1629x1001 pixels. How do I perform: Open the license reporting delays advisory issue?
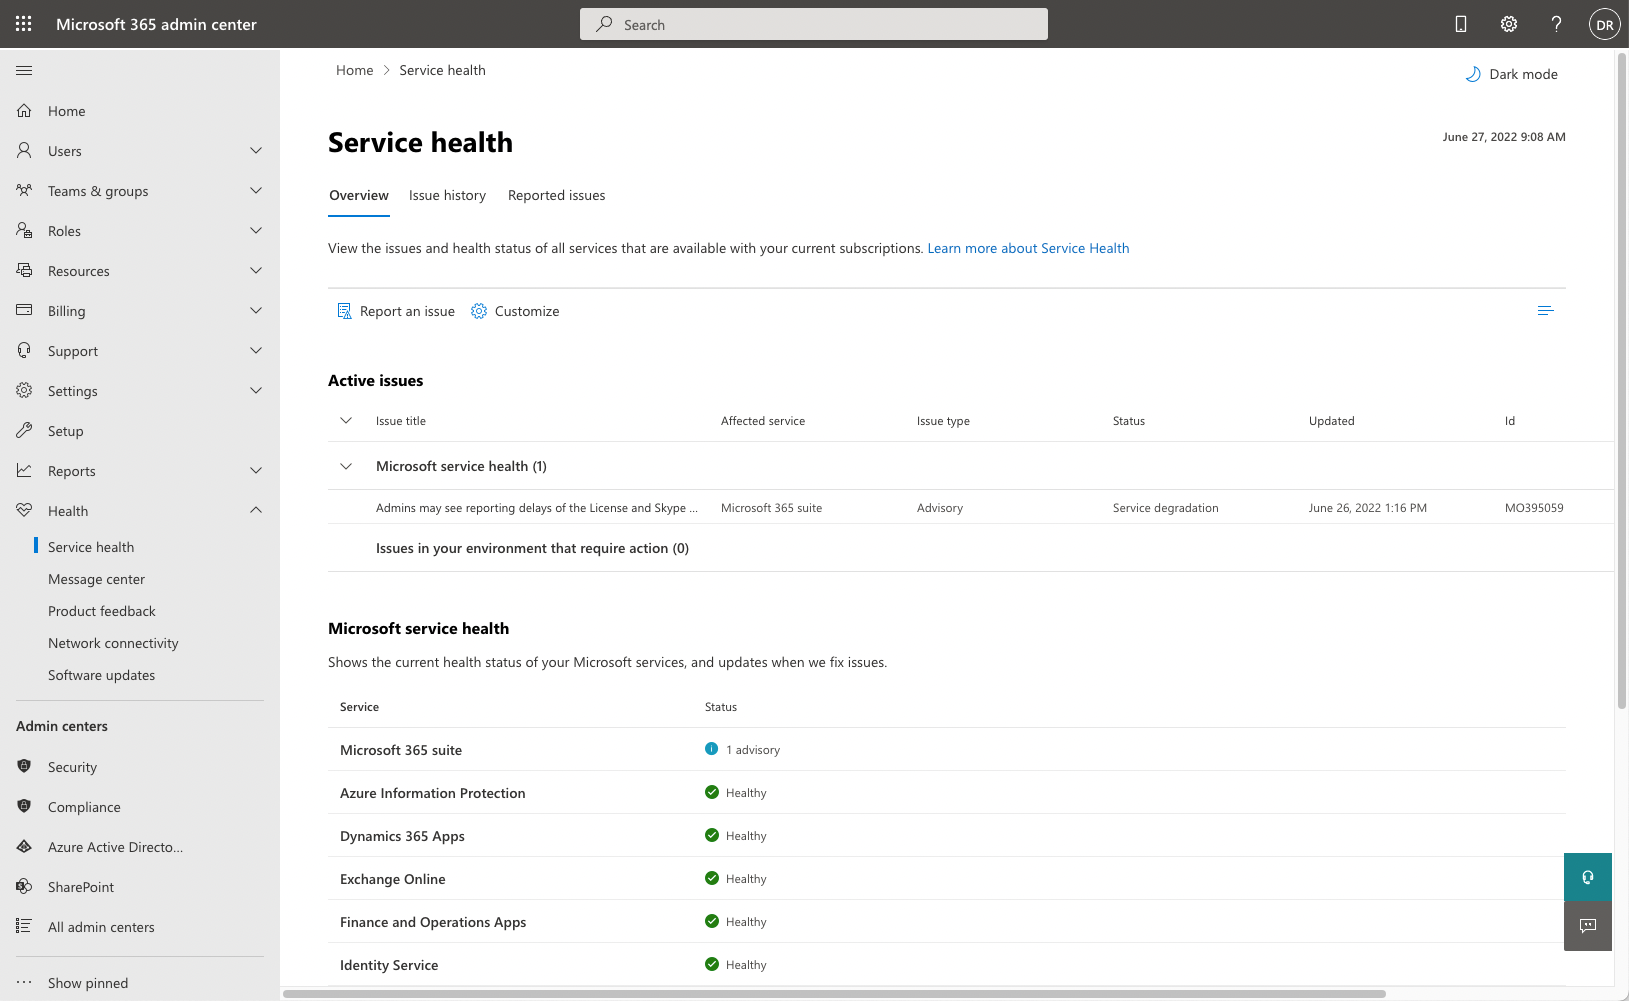click(x=537, y=508)
